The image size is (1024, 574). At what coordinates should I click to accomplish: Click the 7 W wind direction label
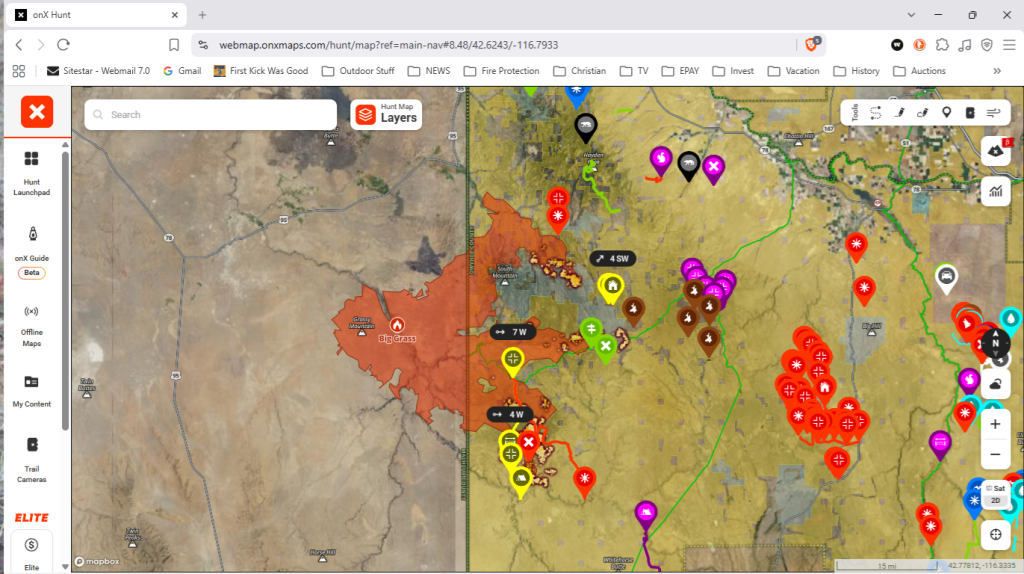click(513, 332)
